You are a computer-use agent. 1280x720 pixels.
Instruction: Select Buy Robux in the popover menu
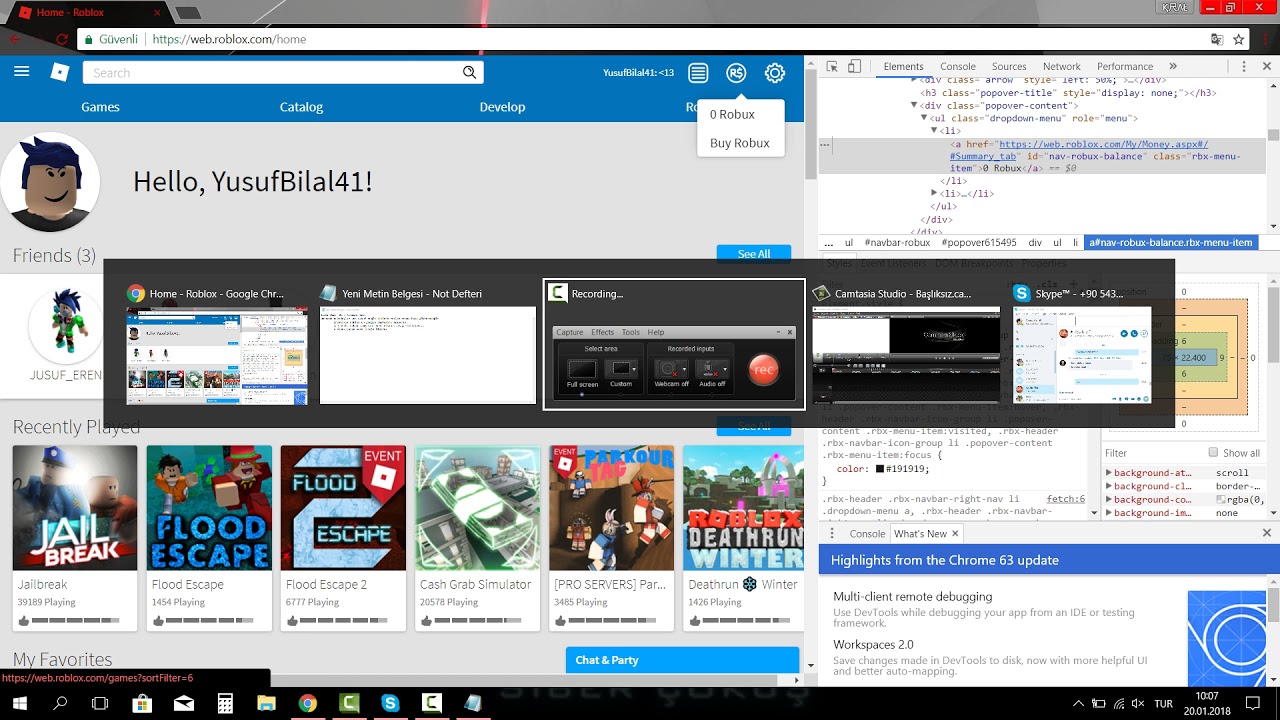[x=740, y=143]
